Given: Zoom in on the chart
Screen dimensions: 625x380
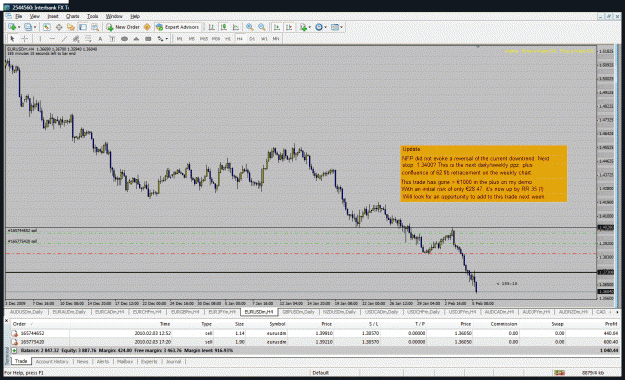Looking at the screenshot, I should (250, 27).
